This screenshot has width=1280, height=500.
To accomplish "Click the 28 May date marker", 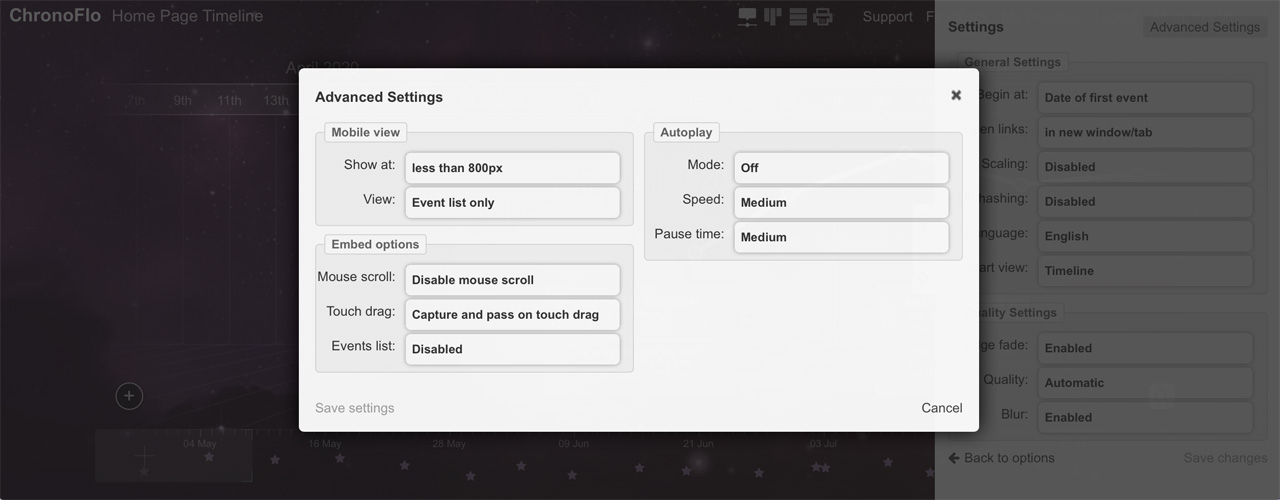I will 449,443.
